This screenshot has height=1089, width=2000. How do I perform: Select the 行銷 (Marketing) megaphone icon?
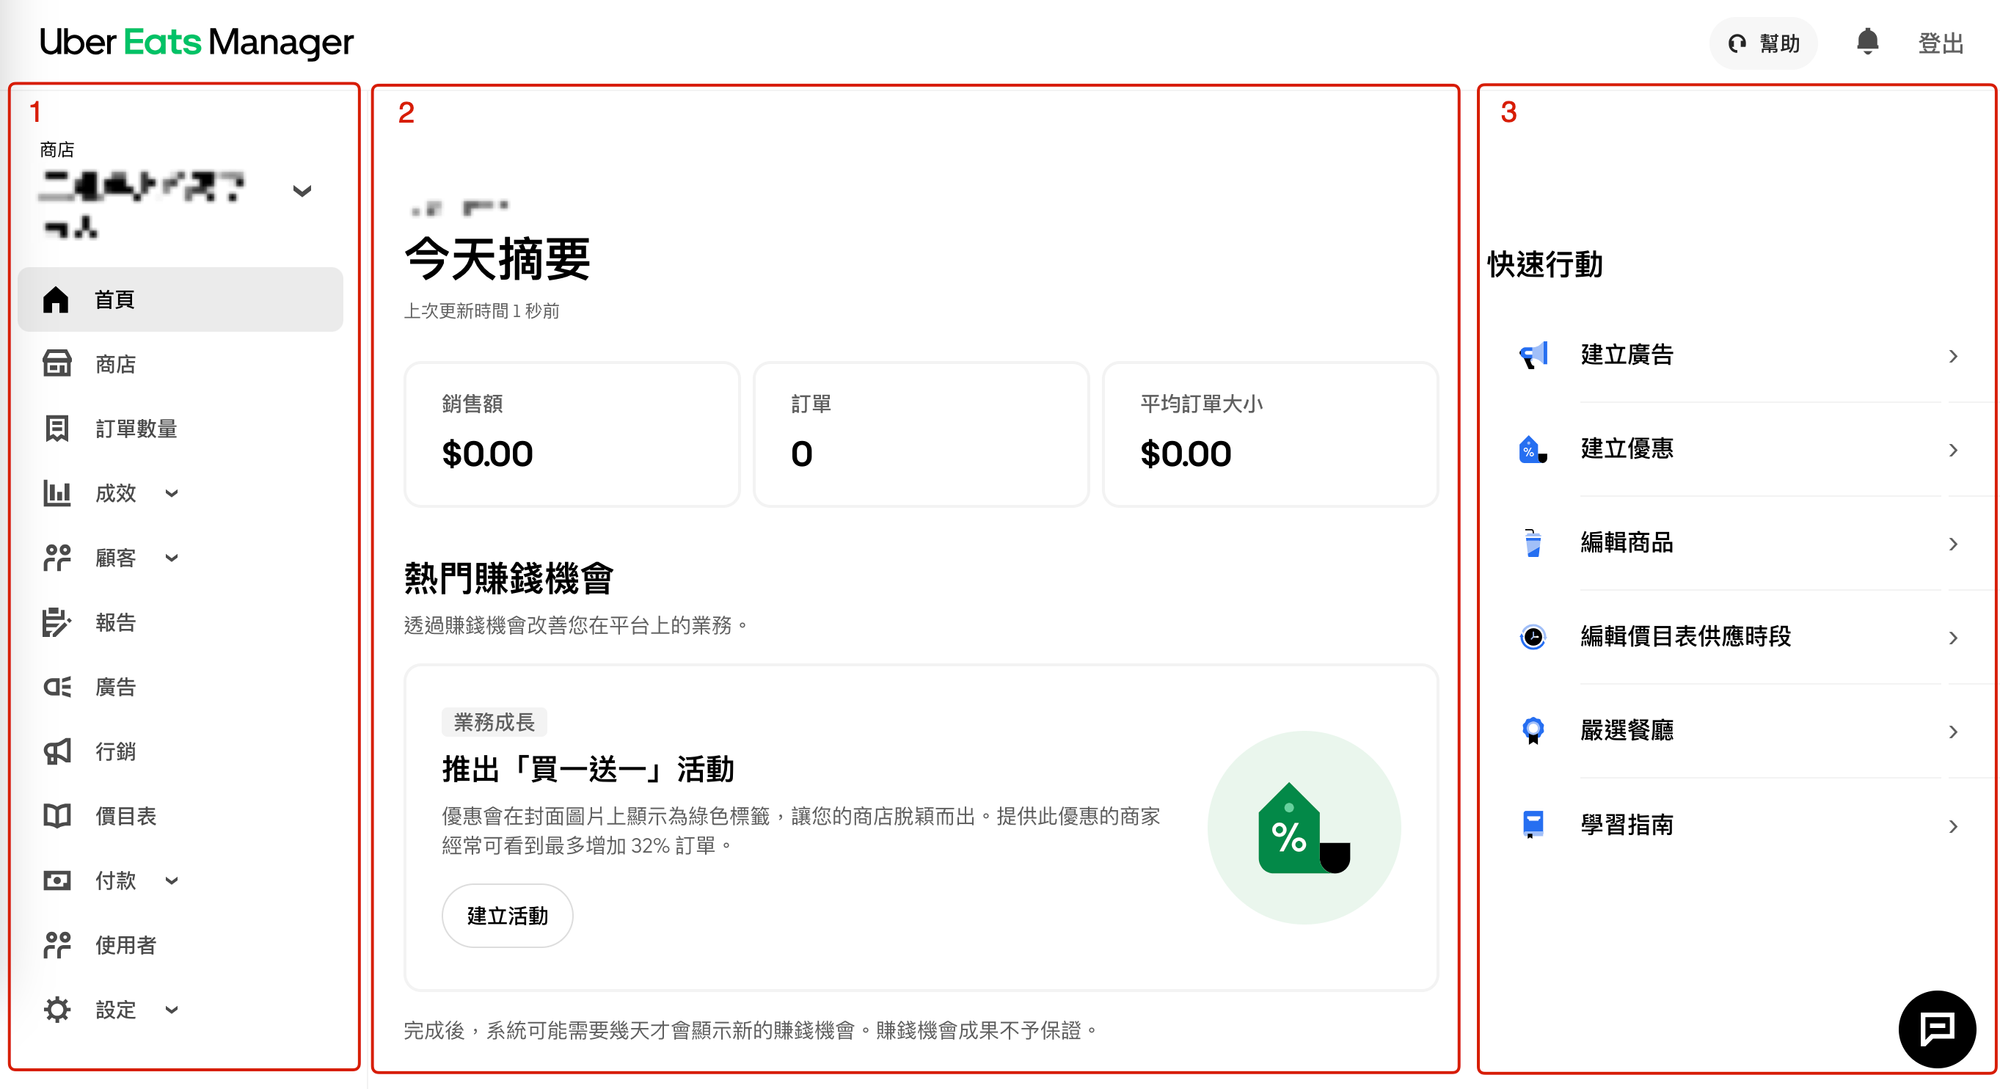[x=57, y=751]
